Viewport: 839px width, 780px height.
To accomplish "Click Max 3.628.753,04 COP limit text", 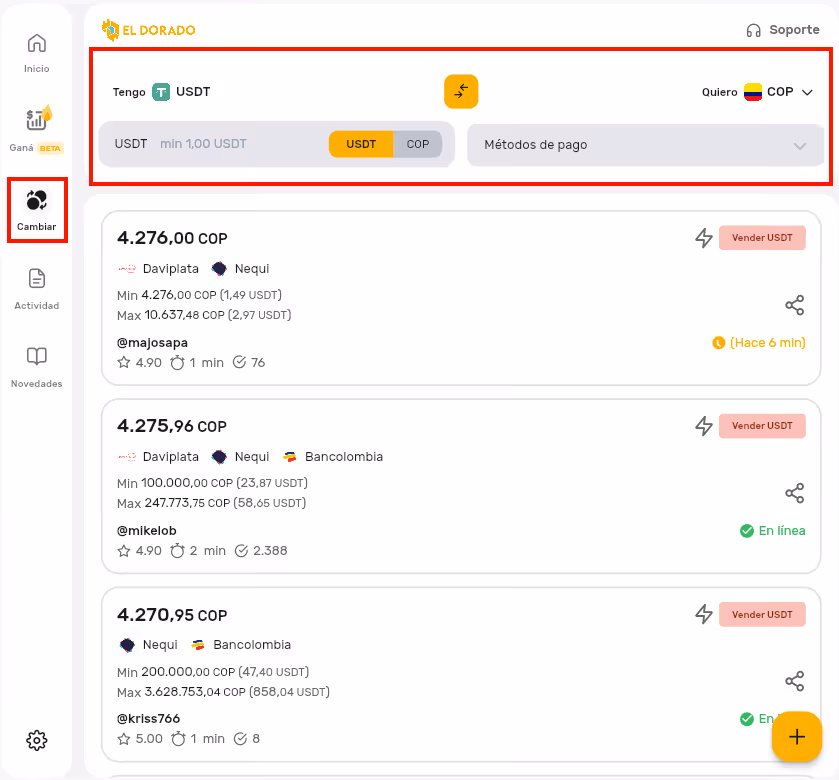I will tap(223, 692).
